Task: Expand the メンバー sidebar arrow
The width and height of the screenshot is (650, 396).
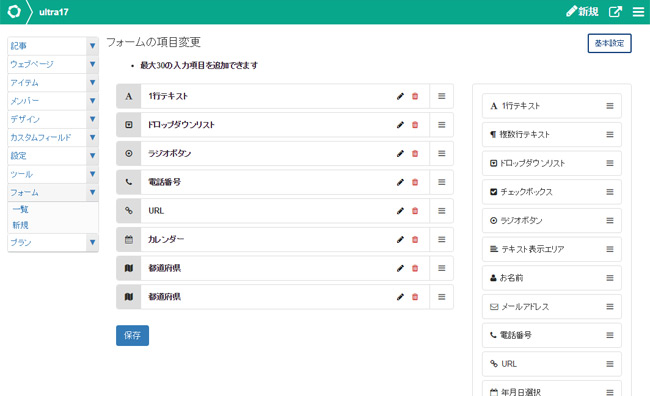Action: (92, 101)
